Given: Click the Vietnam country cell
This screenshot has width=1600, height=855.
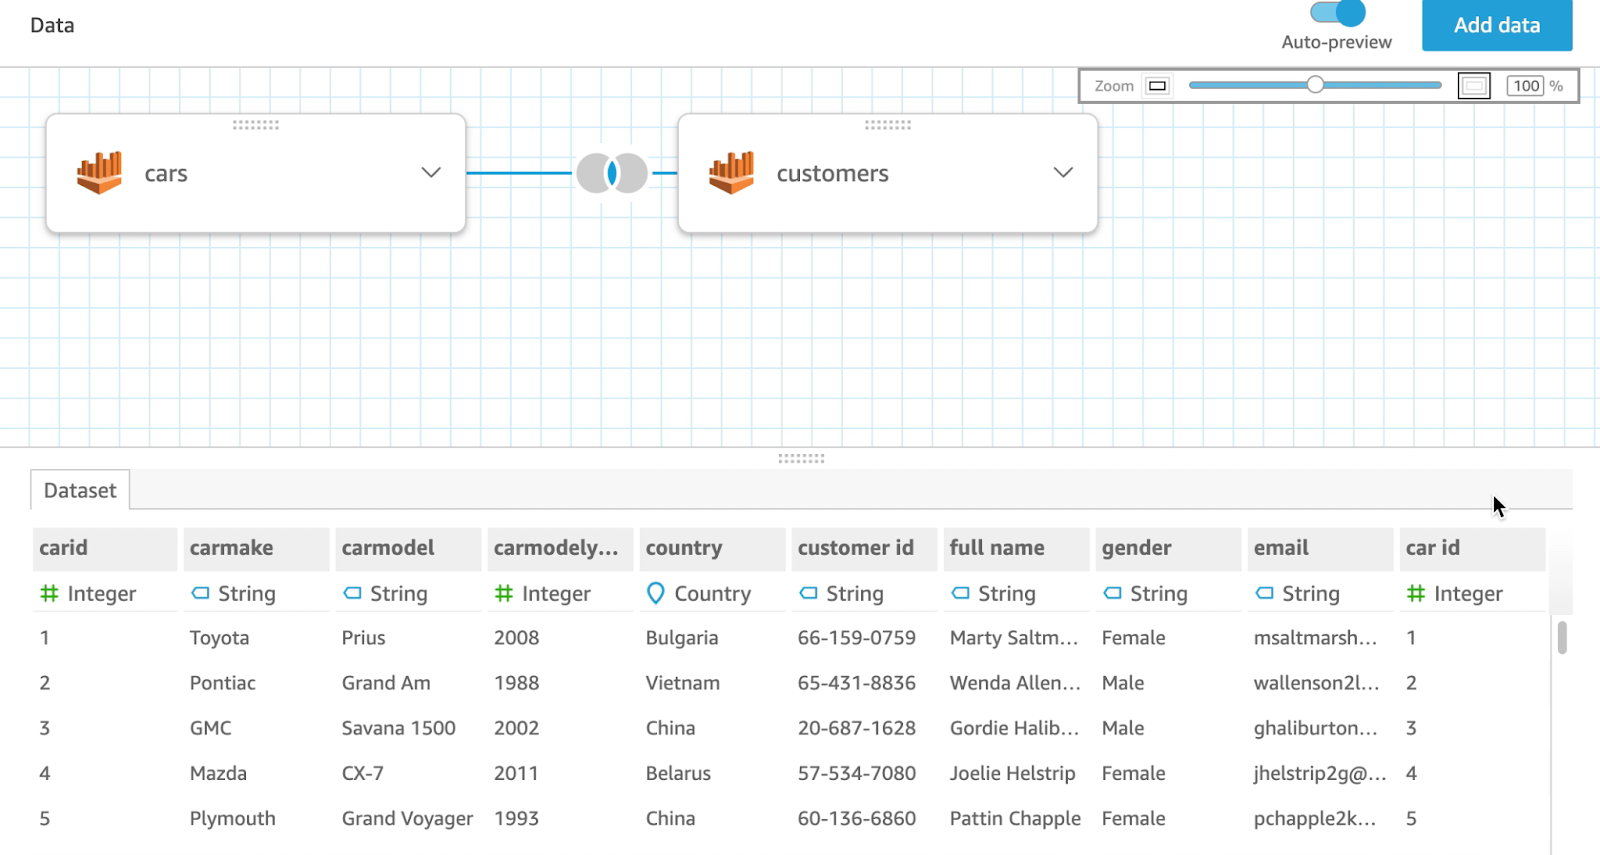Looking at the screenshot, I should (683, 683).
